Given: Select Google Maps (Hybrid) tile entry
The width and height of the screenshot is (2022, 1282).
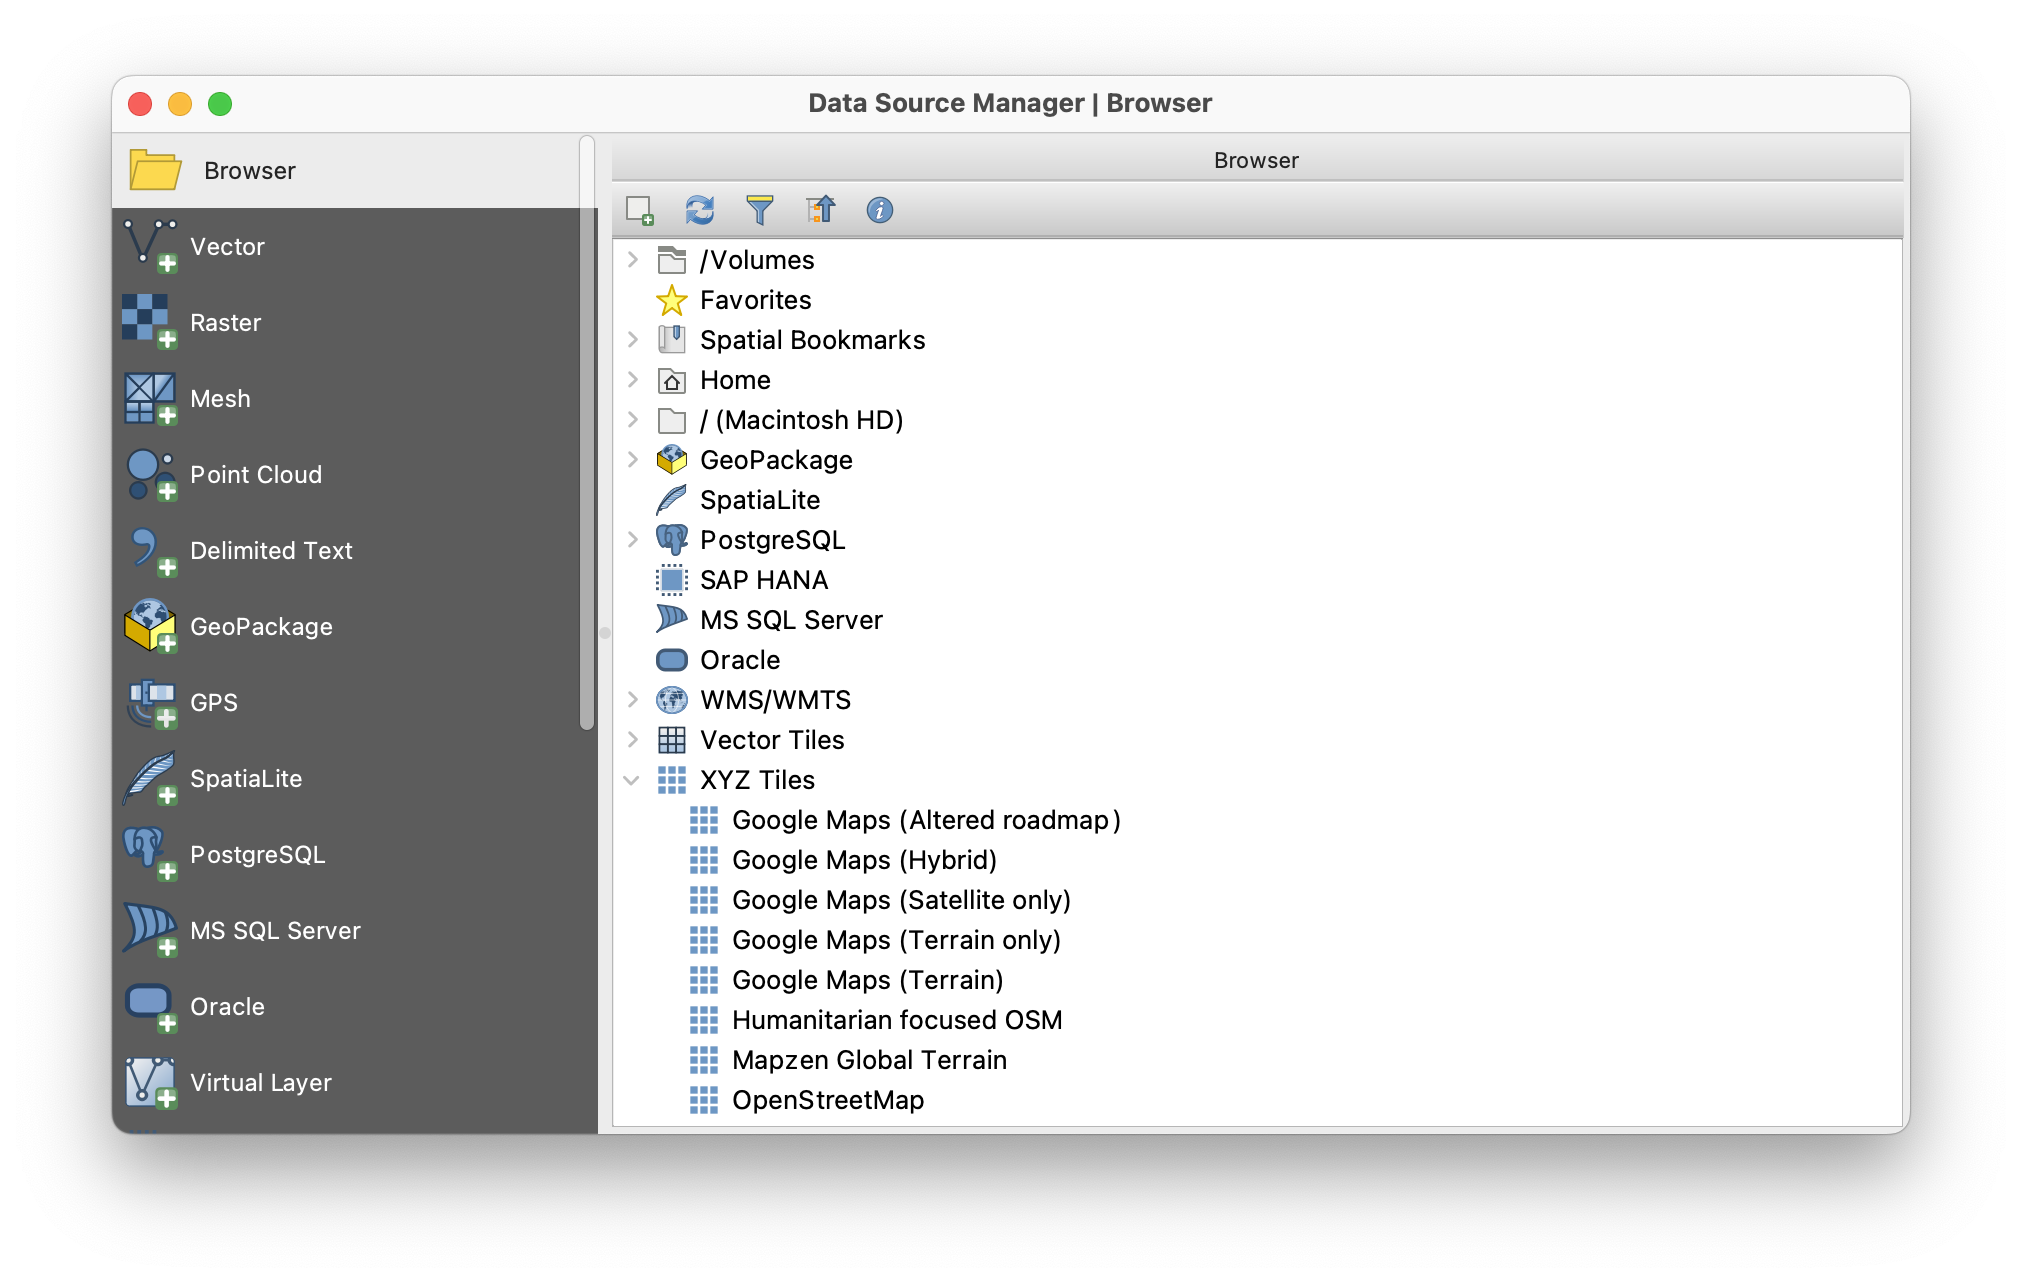Looking at the screenshot, I should point(863,860).
